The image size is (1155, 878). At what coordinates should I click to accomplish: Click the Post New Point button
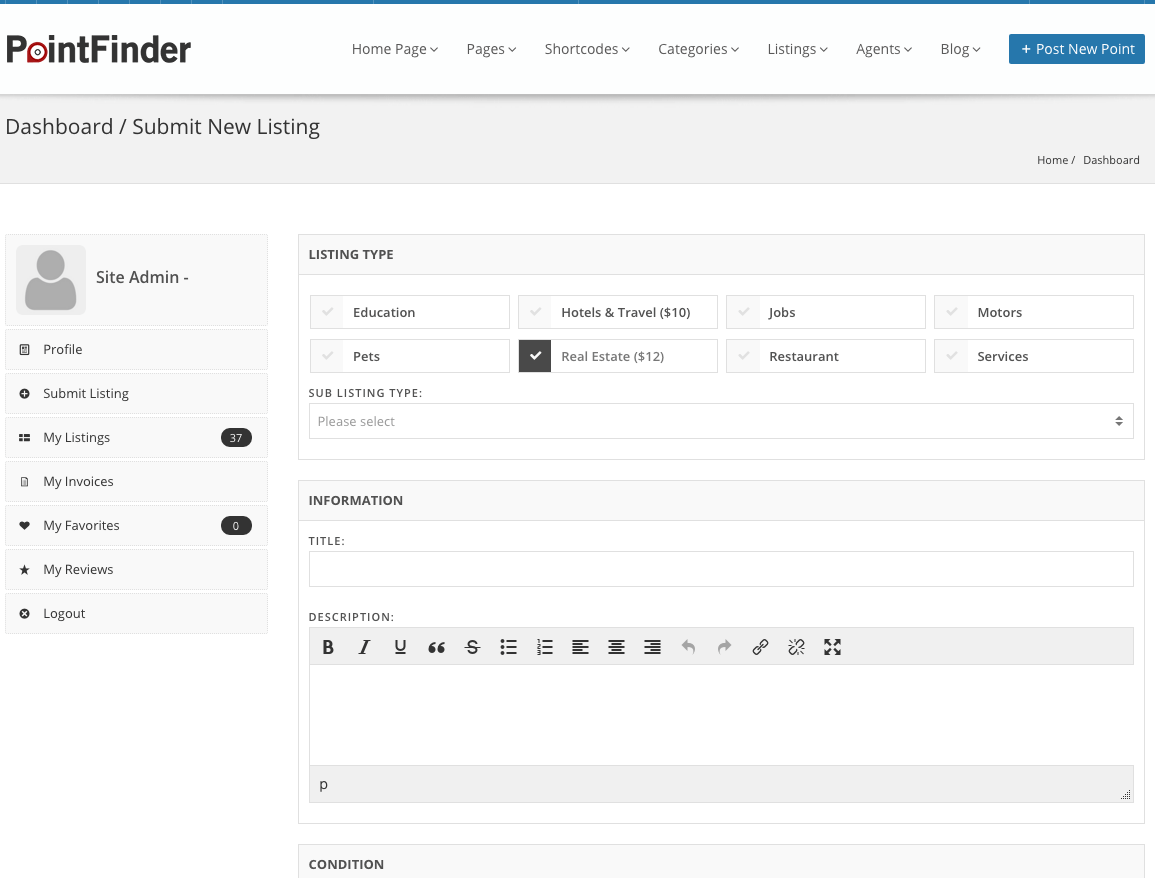[1076, 49]
